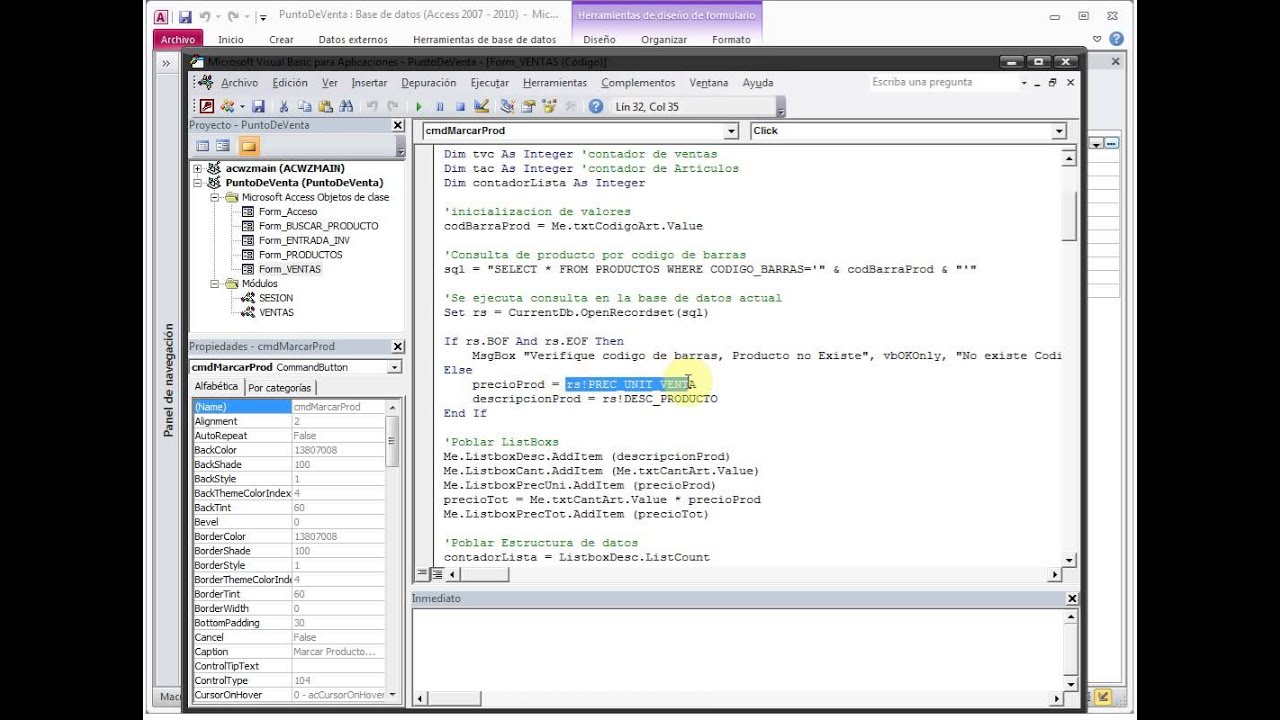Select the VENTAS module

(276, 312)
